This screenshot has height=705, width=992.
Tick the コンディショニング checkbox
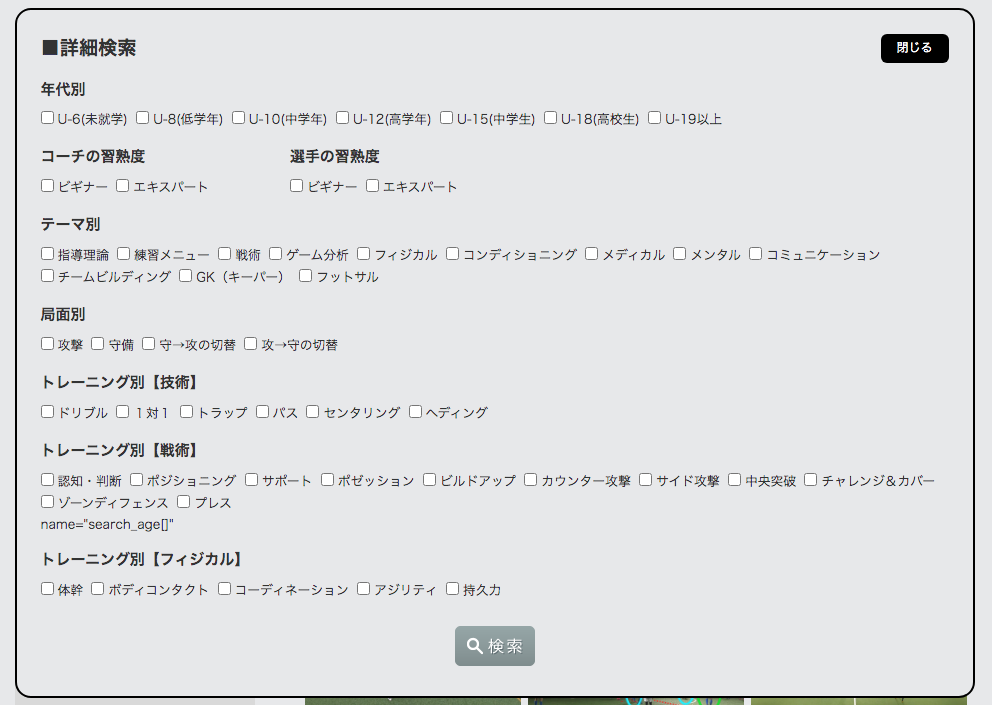452,254
